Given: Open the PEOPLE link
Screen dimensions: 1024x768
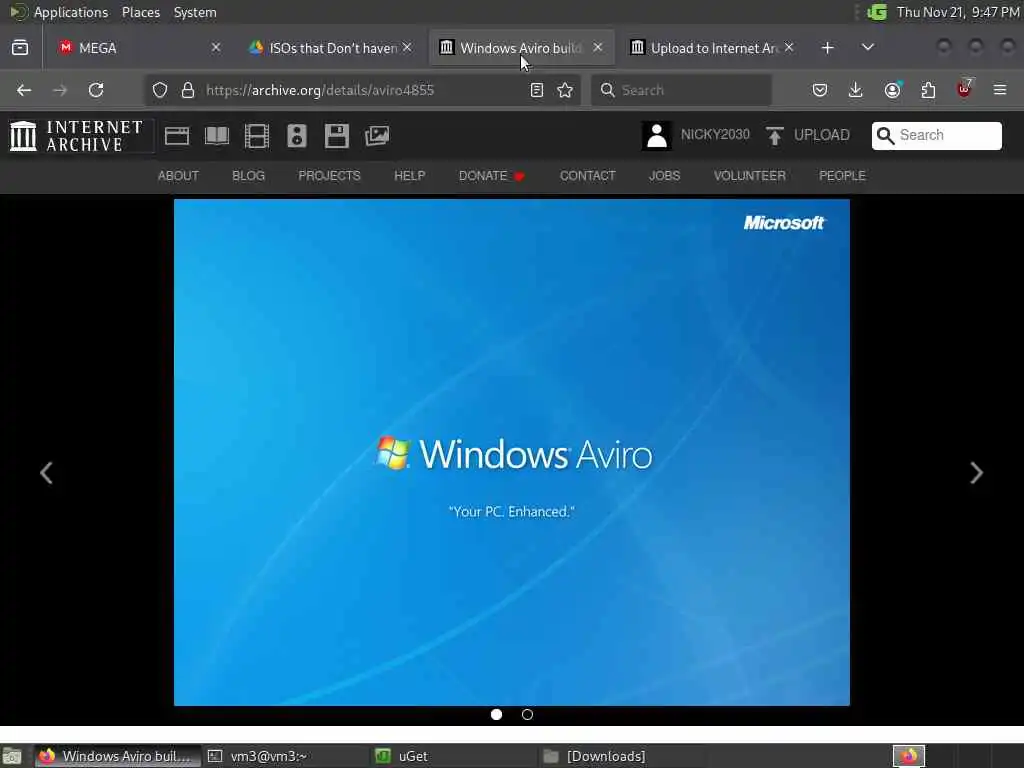Looking at the screenshot, I should coord(842,176).
